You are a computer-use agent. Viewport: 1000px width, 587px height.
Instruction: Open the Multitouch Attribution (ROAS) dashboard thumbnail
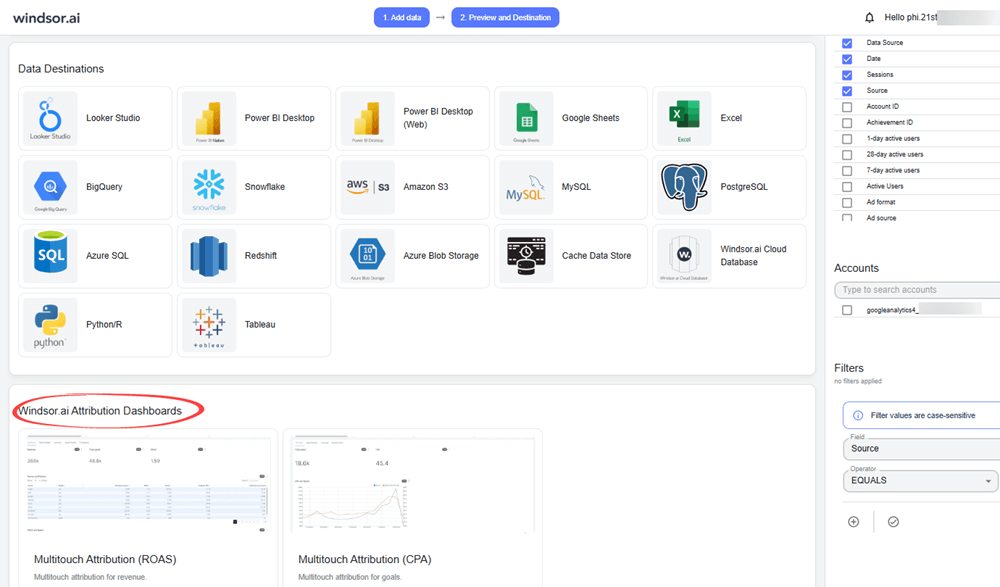click(148, 483)
